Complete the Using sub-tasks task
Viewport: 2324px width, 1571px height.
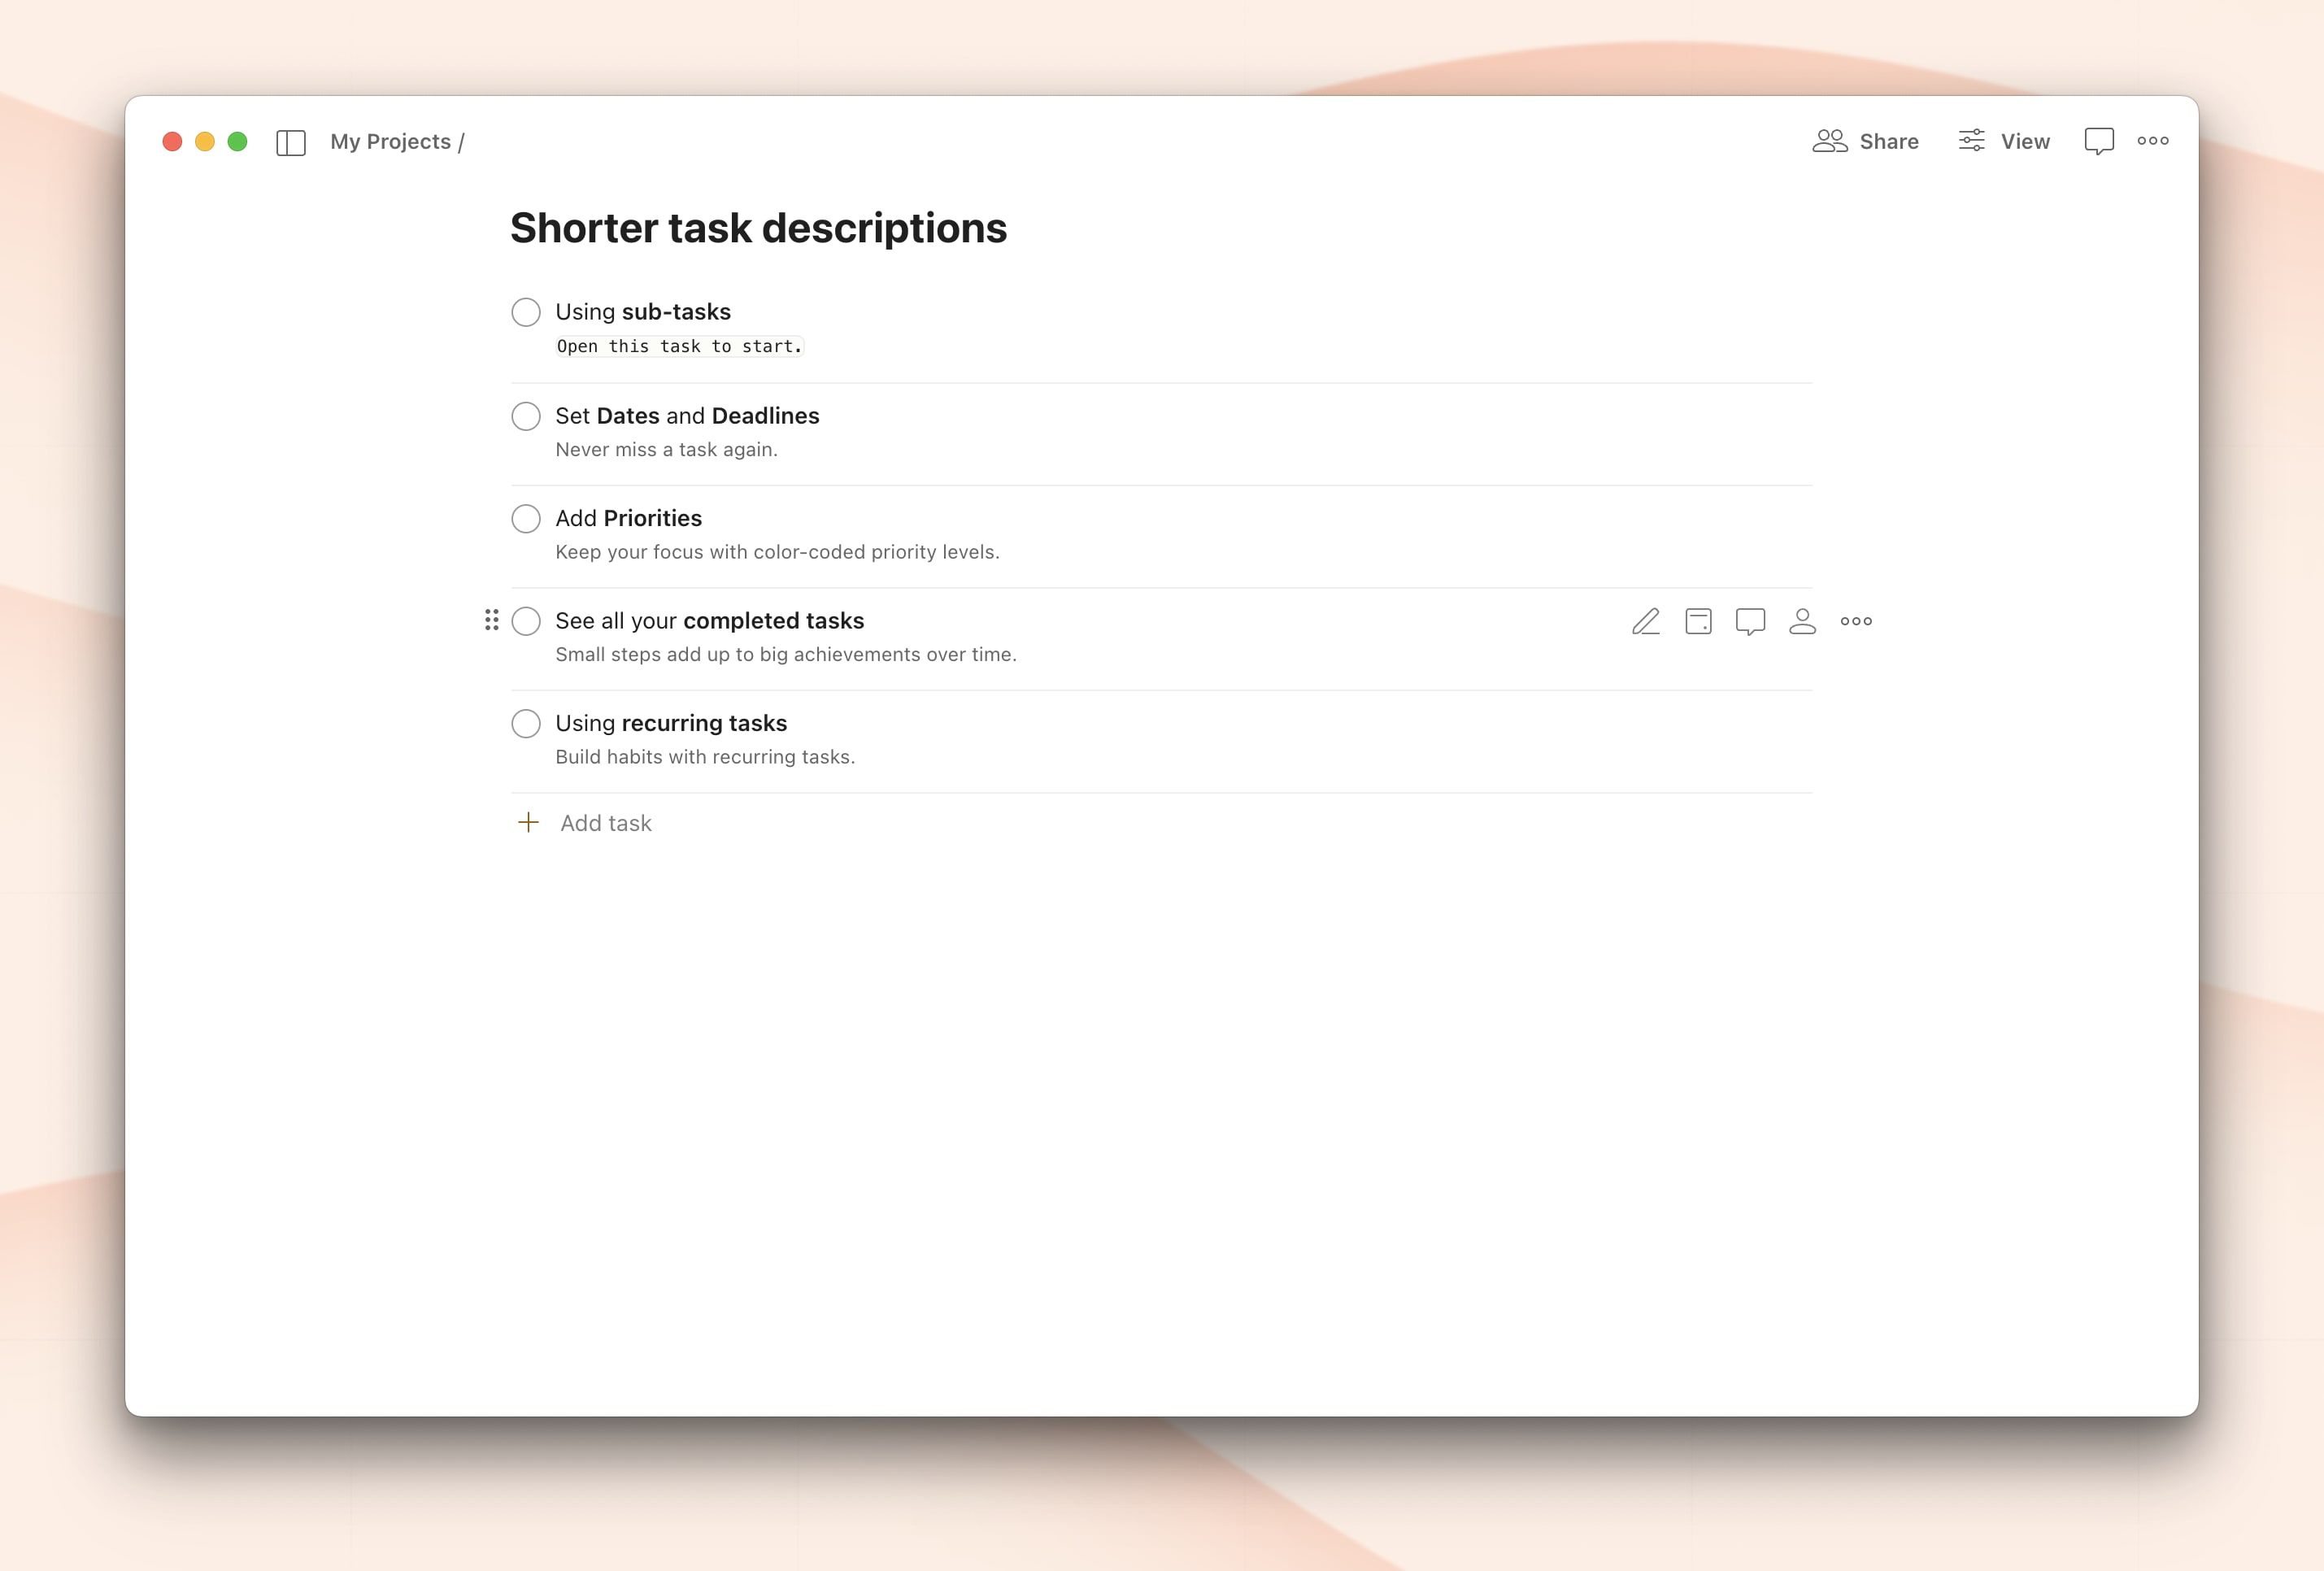pos(526,312)
